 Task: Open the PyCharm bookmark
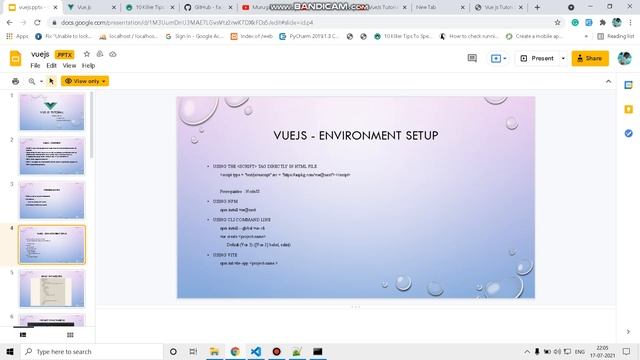coord(309,36)
